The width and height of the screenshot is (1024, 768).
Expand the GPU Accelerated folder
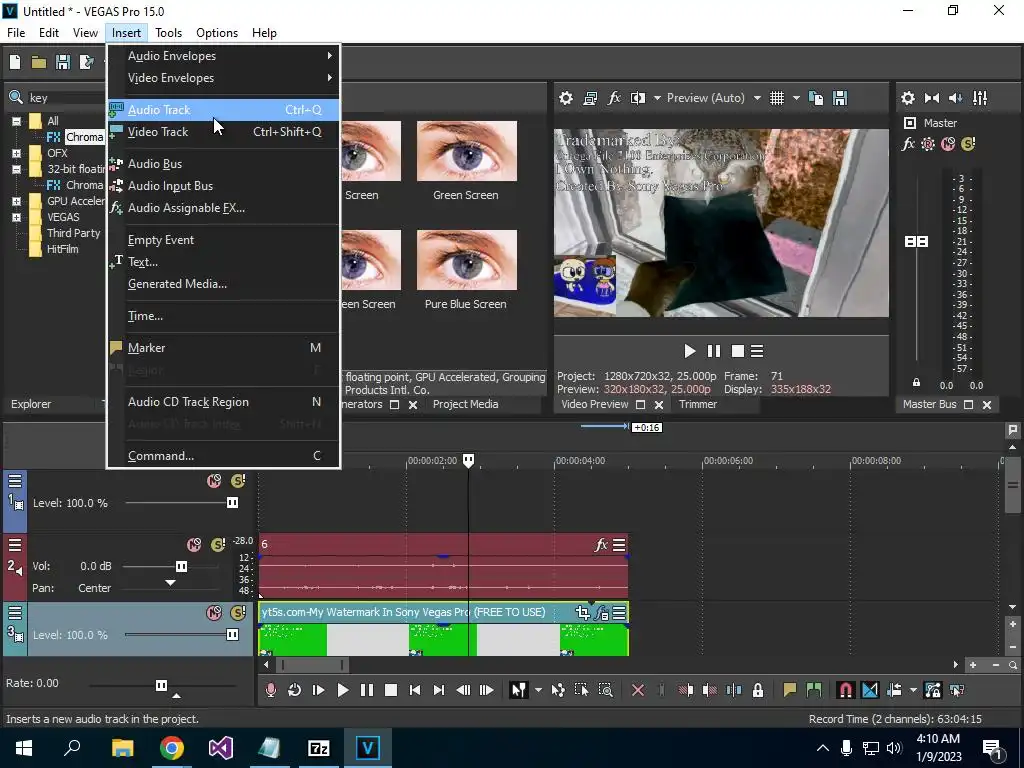pos(16,201)
